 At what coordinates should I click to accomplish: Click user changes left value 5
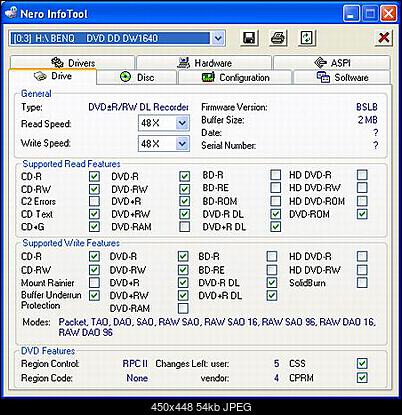pos(276,364)
